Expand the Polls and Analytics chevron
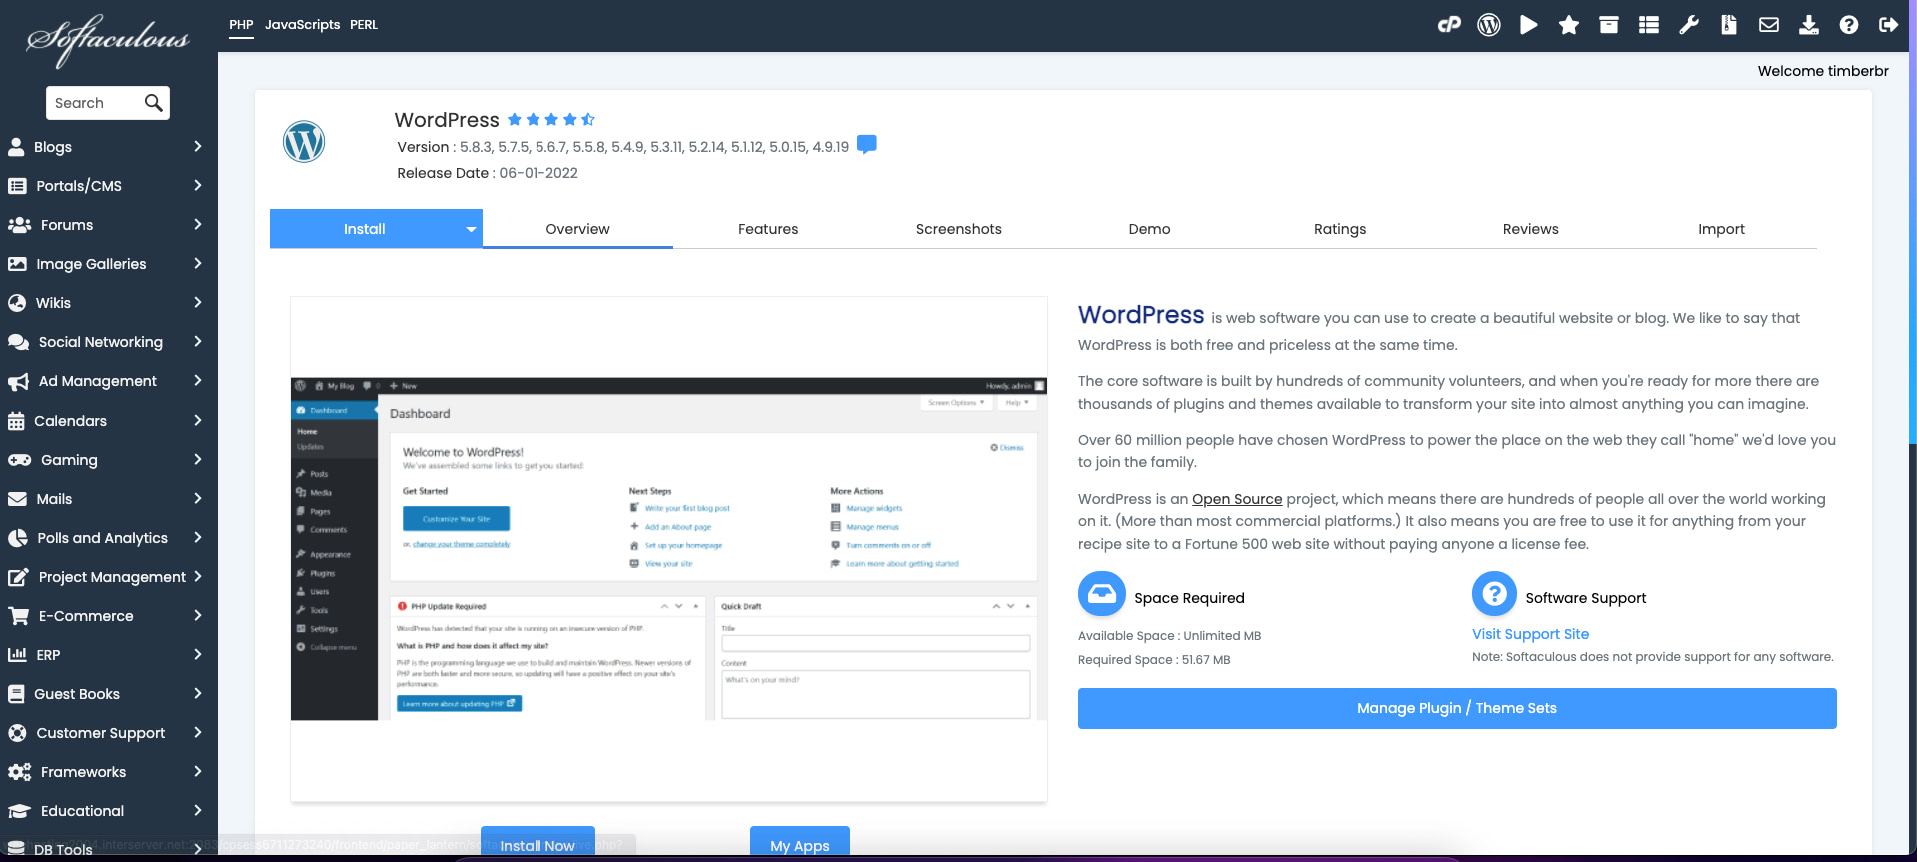 (x=198, y=537)
